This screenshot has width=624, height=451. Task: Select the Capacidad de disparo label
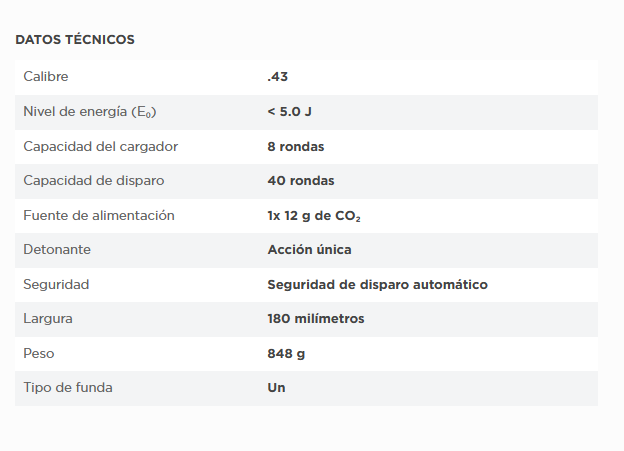[94, 181]
